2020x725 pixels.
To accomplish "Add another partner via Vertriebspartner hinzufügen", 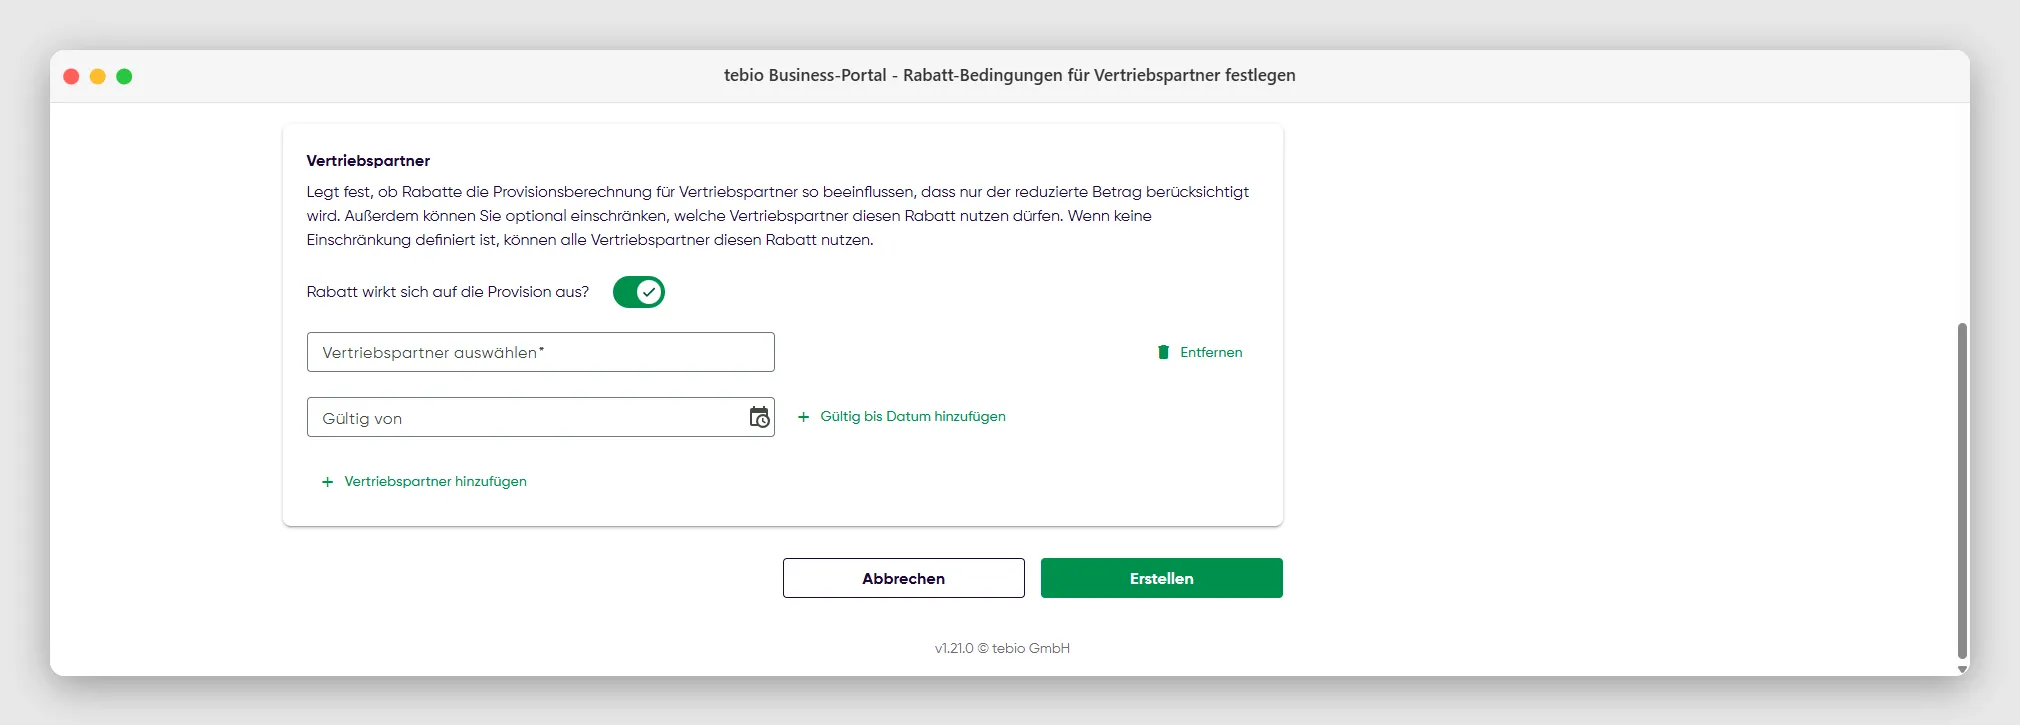I will tap(435, 481).
